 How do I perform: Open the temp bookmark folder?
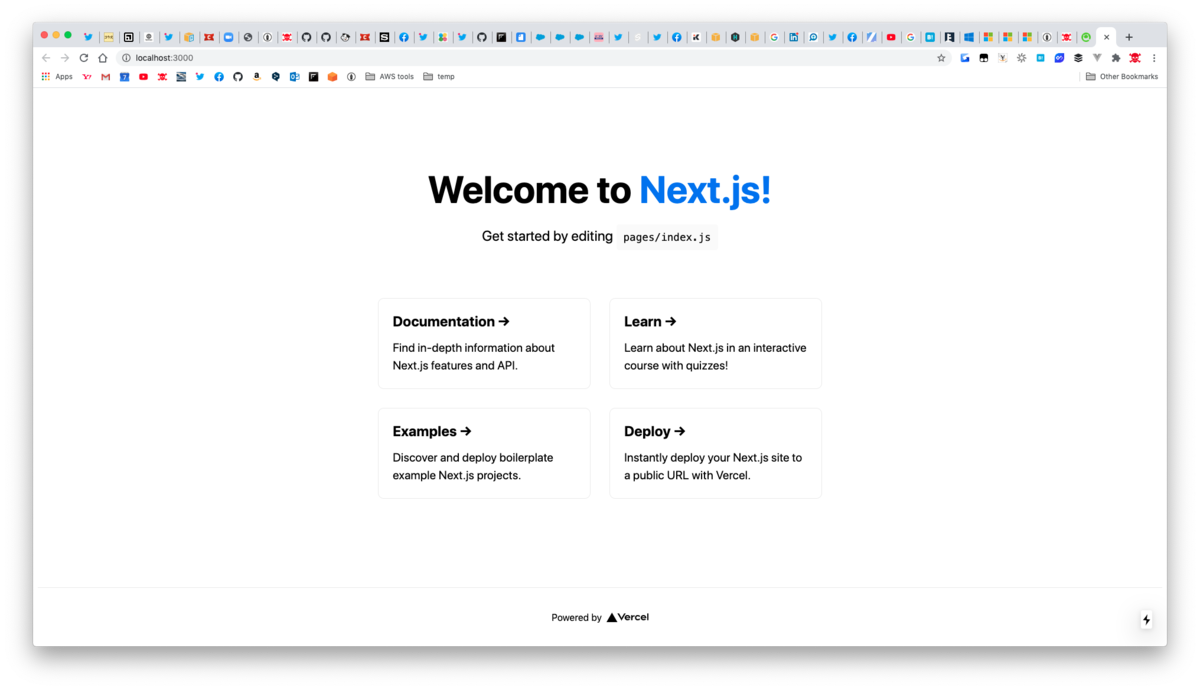[x=439, y=76]
